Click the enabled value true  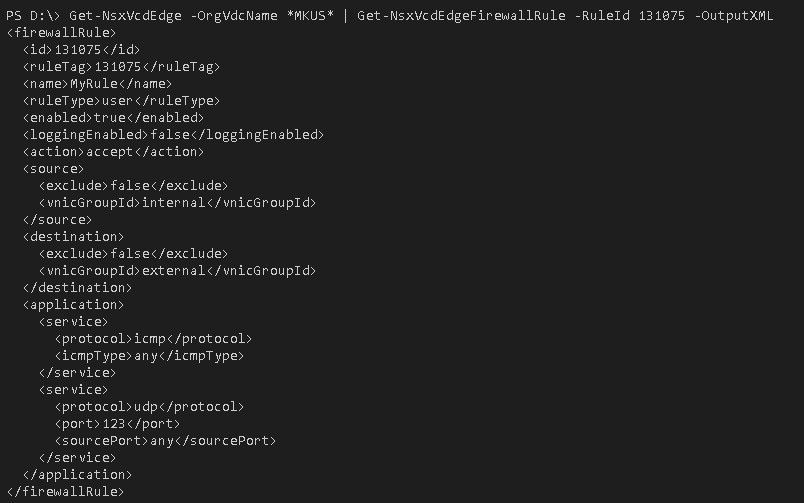click(110, 118)
